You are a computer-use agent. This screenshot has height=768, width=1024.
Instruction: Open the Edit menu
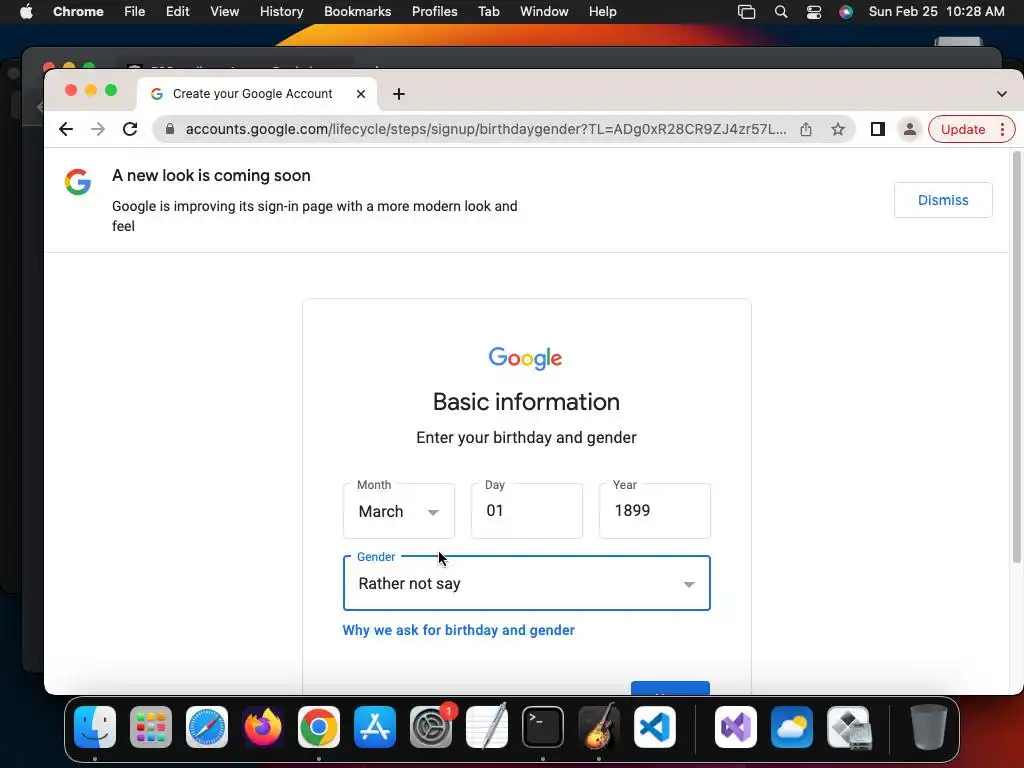coord(178,12)
